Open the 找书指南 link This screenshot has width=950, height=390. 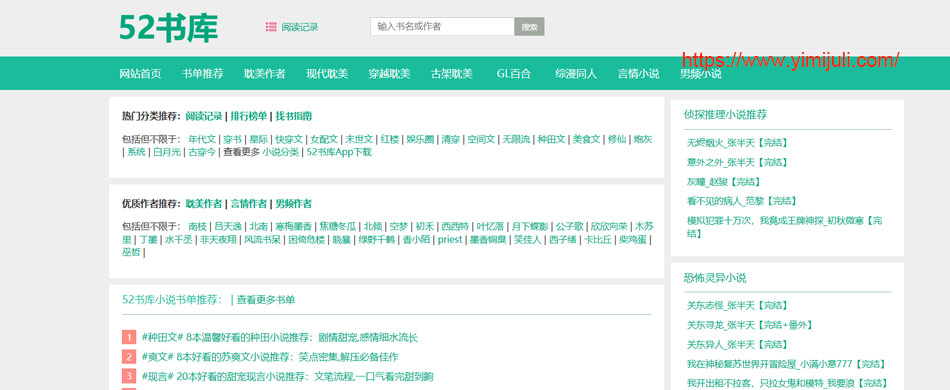(x=294, y=116)
